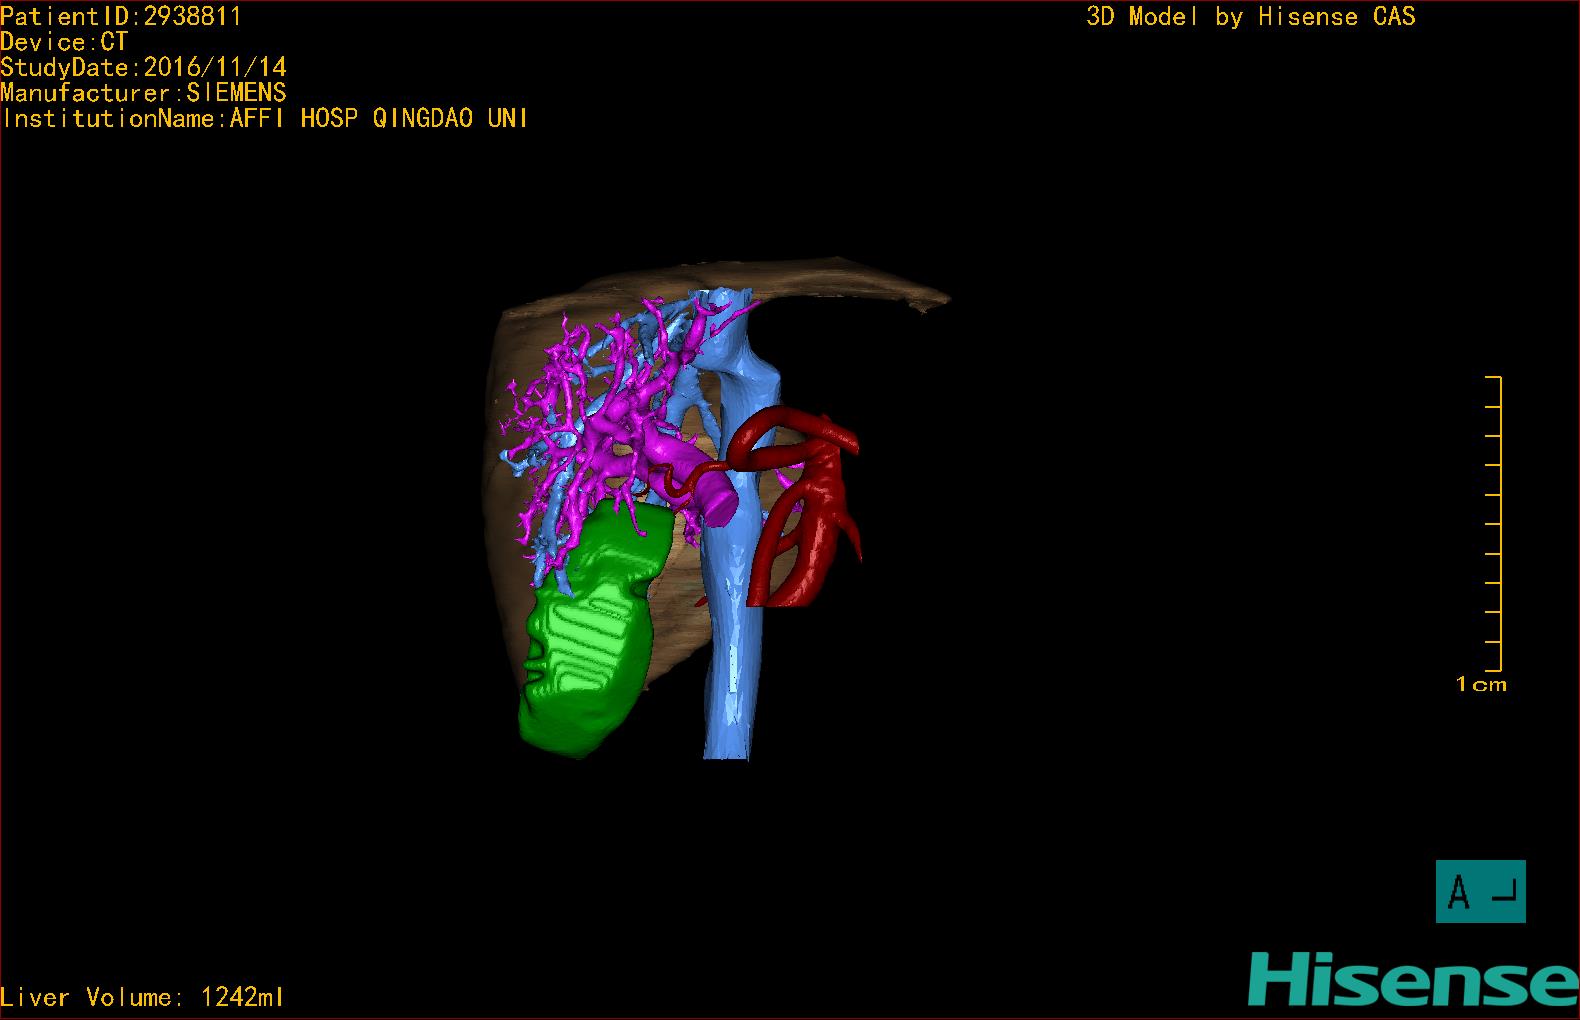
Task: Click the "Device:CT" label
Action: [64, 42]
